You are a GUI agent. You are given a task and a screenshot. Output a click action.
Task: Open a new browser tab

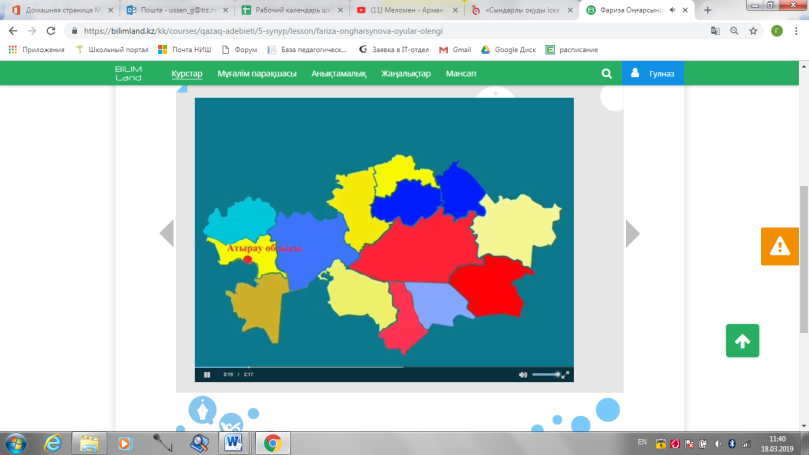tap(707, 10)
